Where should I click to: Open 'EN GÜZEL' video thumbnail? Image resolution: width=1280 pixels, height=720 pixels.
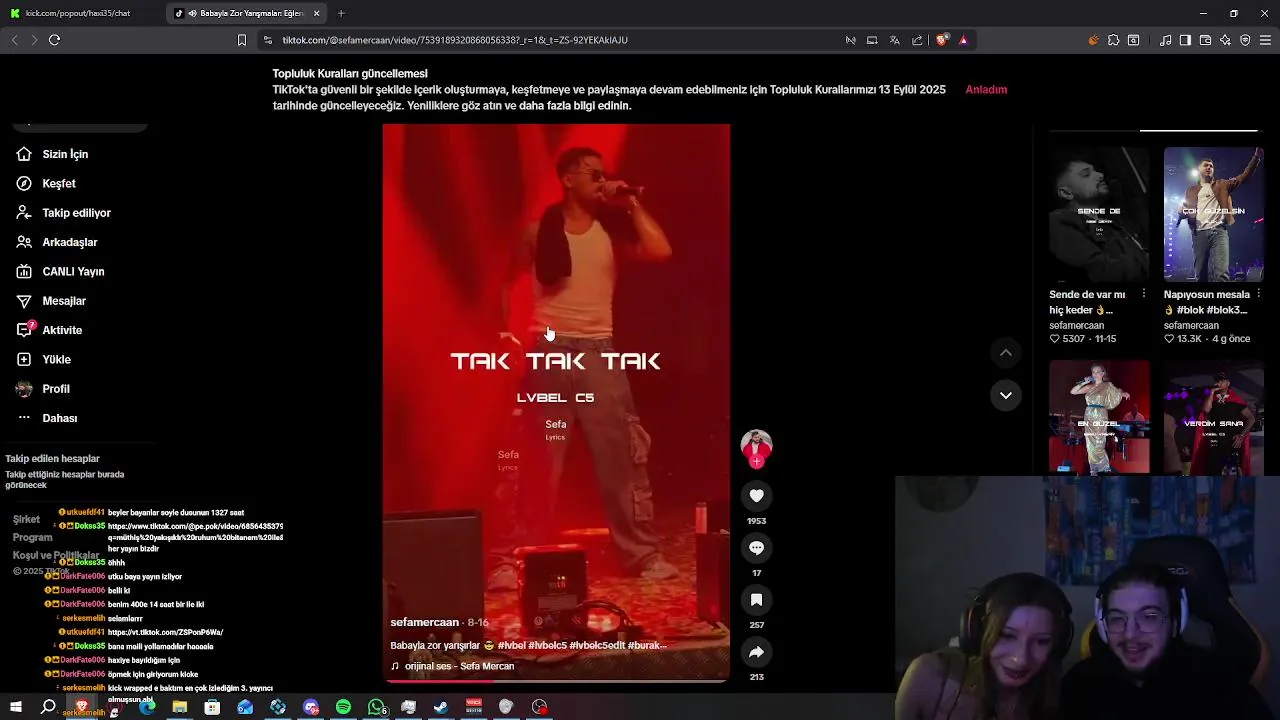coord(1099,417)
